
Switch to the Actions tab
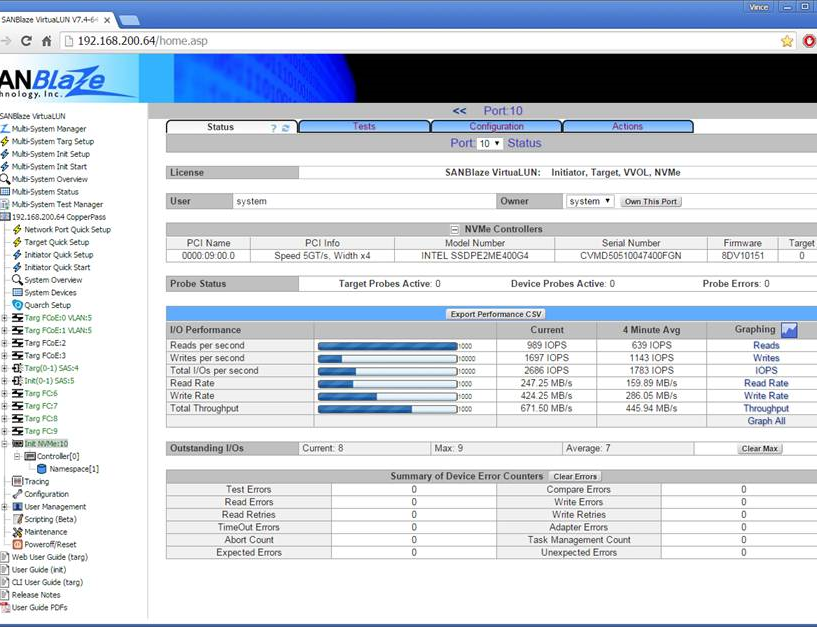coord(627,126)
